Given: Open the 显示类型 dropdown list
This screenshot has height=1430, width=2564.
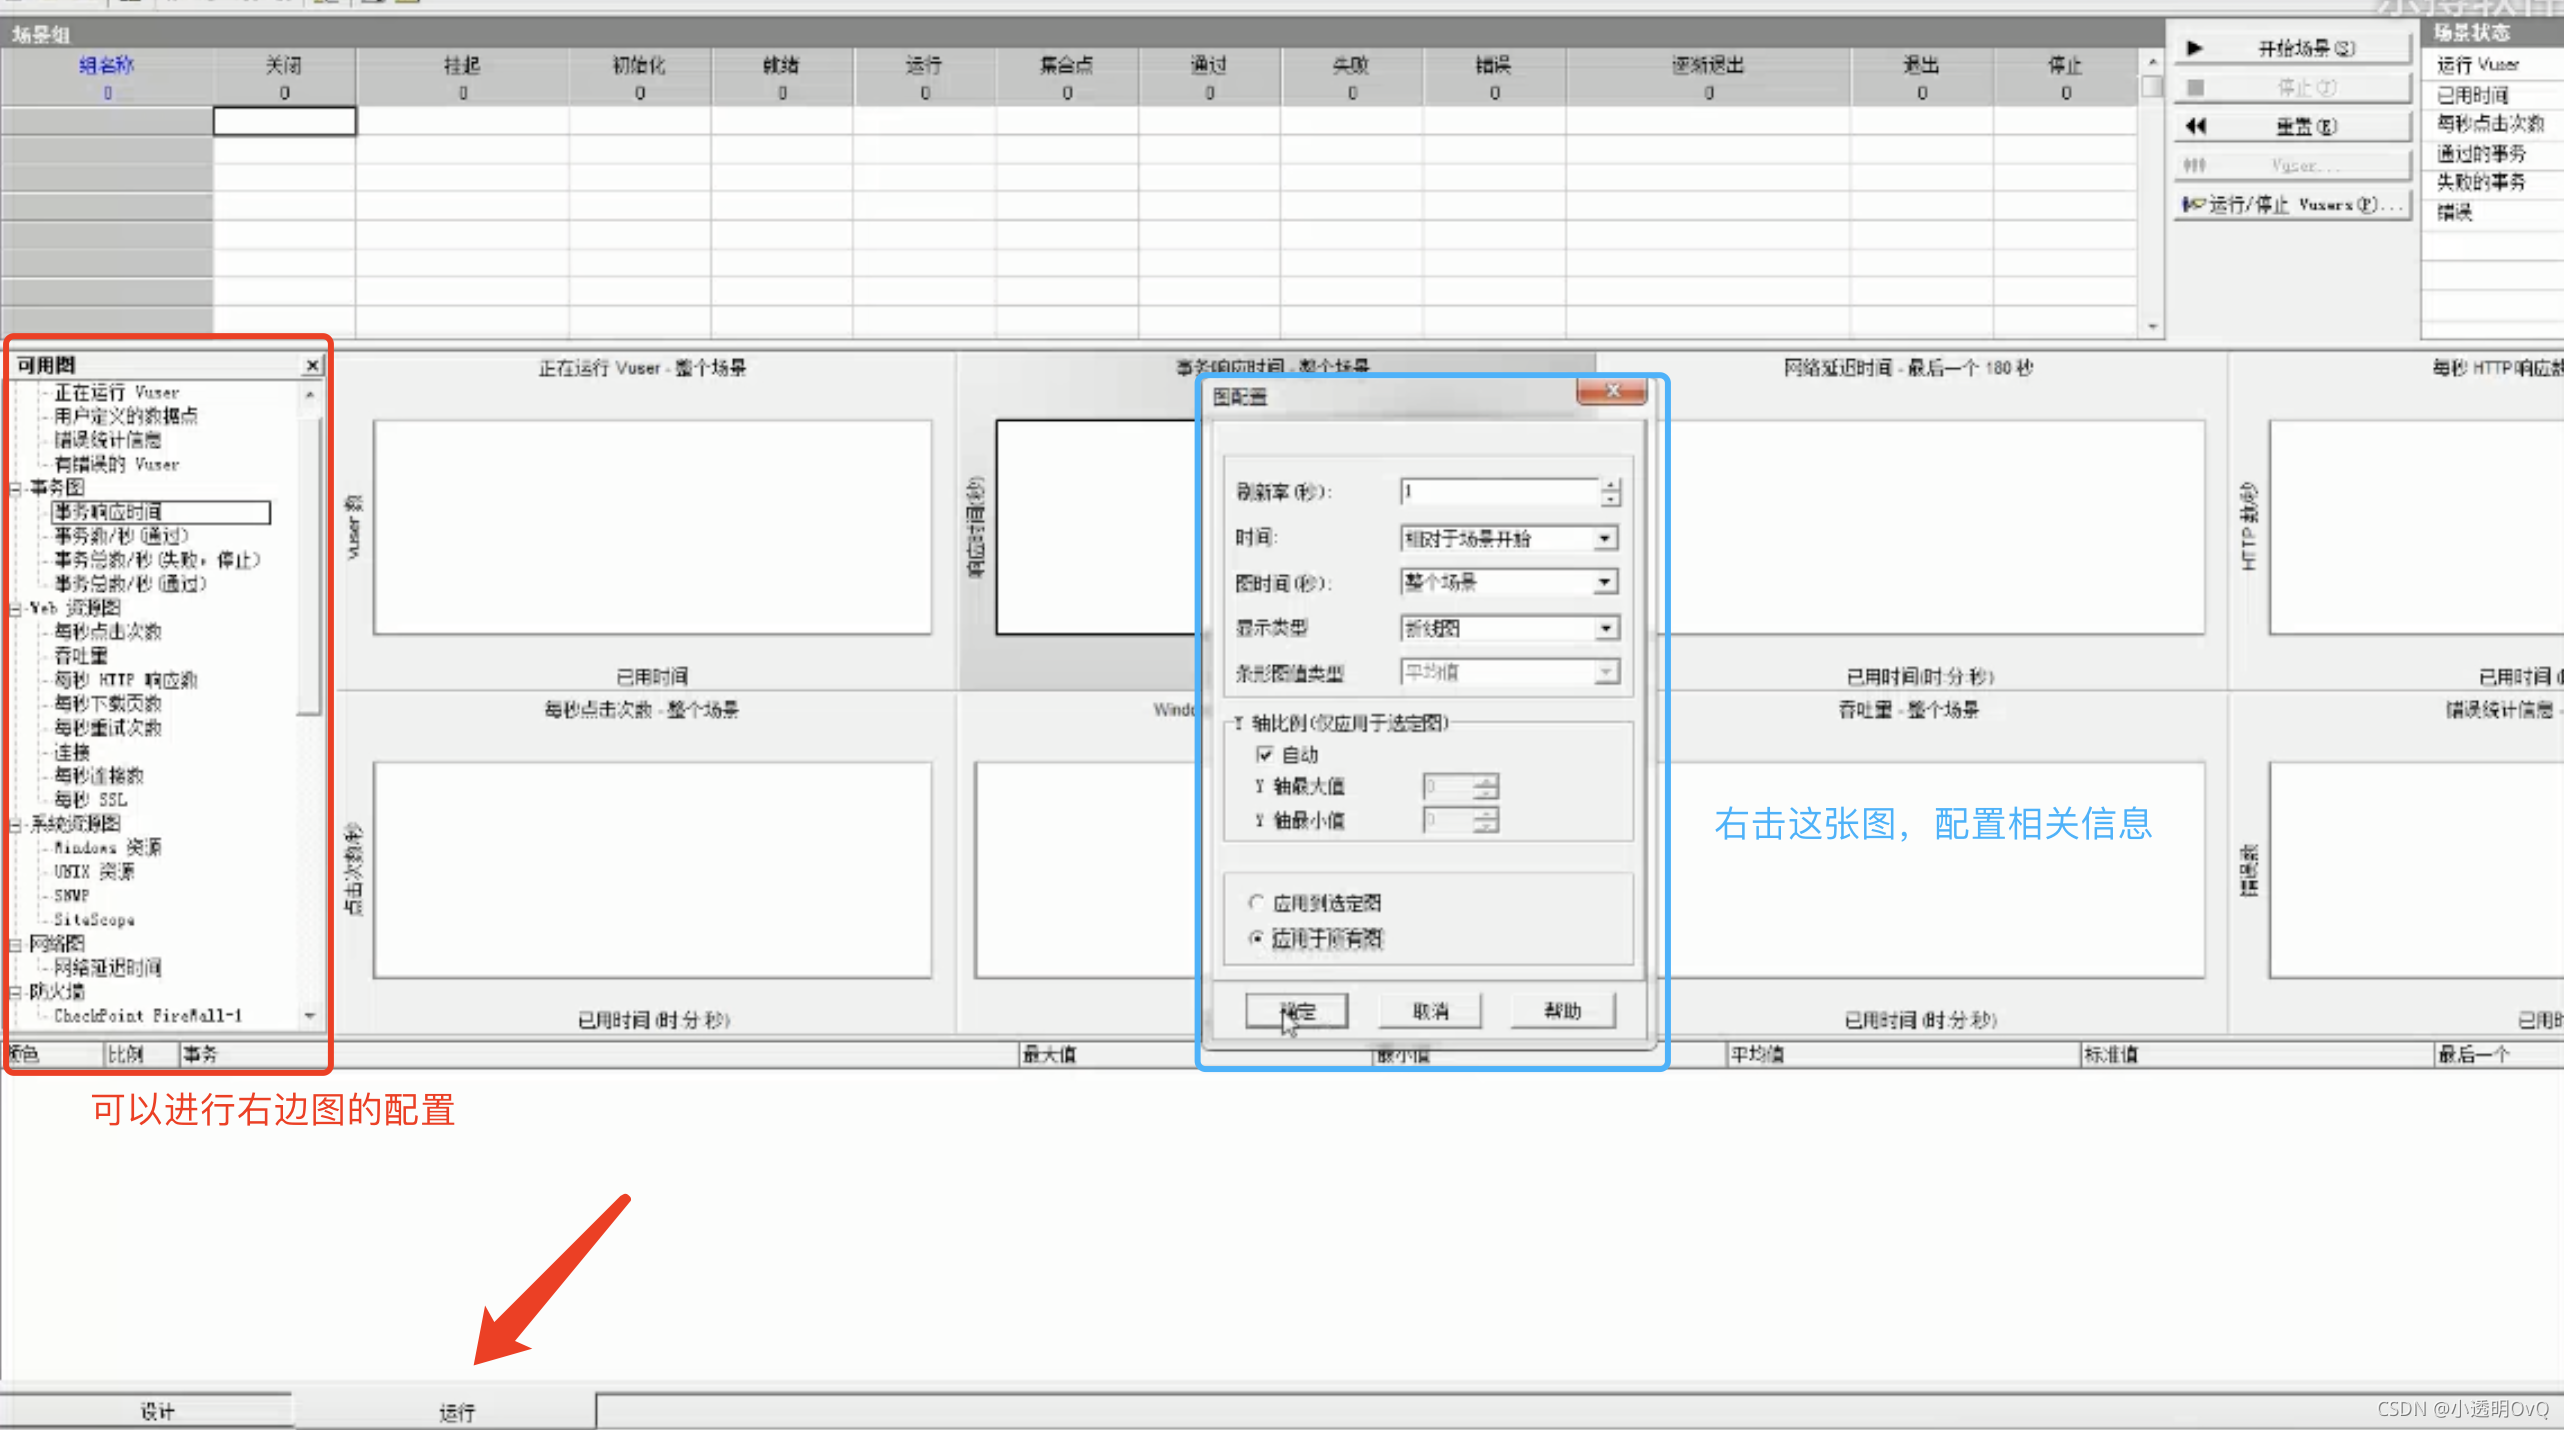Looking at the screenshot, I should coord(1605,628).
